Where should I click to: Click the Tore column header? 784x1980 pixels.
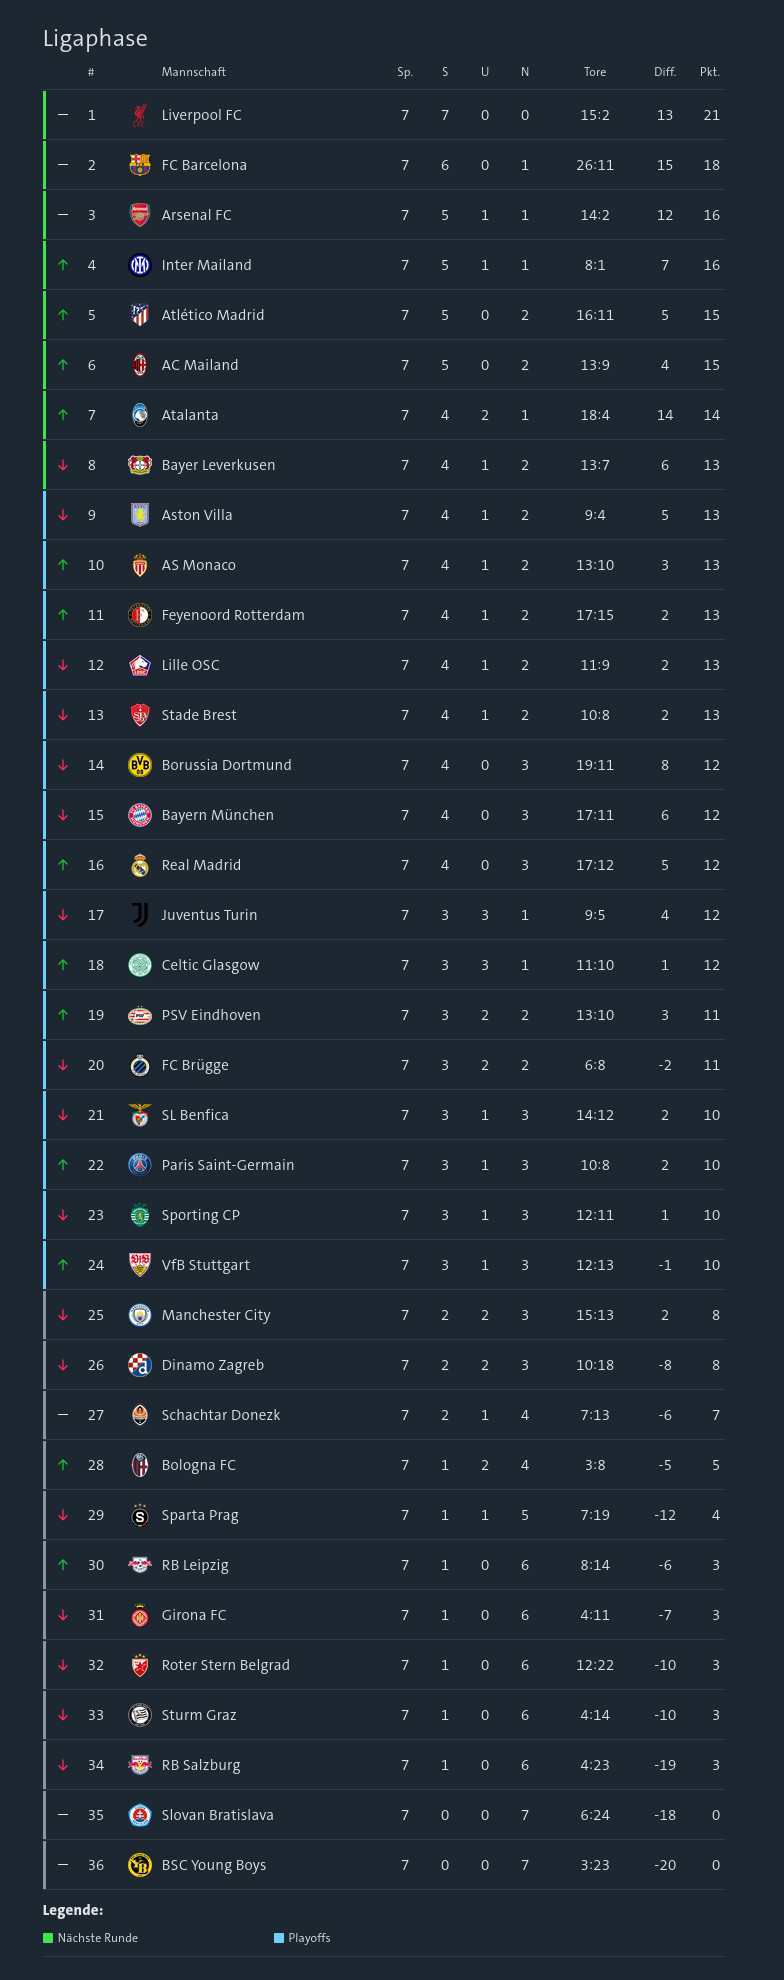coord(595,72)
